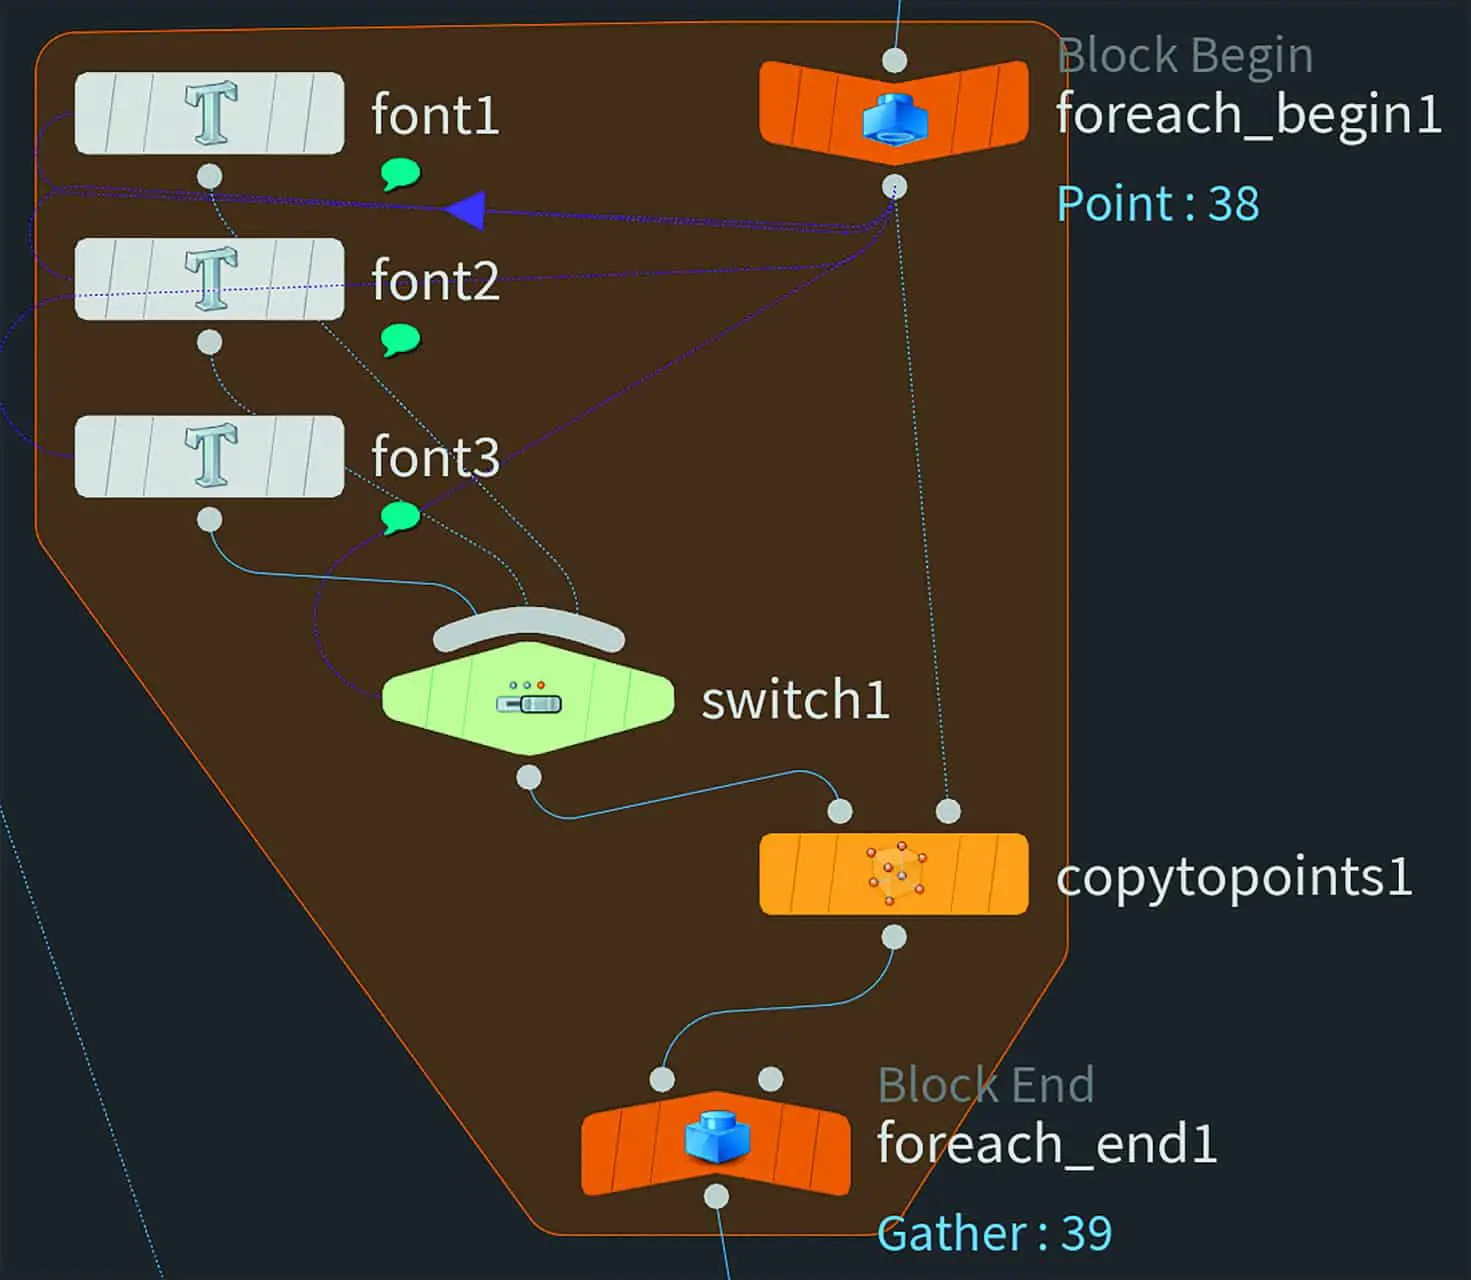Select the font2 node icon

point(211,279)
